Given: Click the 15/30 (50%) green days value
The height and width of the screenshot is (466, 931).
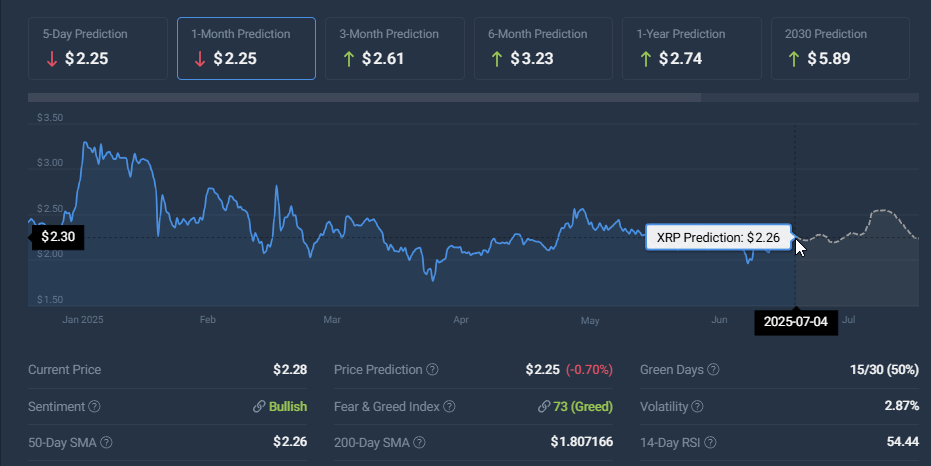Looking at the screenshot, I should [x=884, y=369].
